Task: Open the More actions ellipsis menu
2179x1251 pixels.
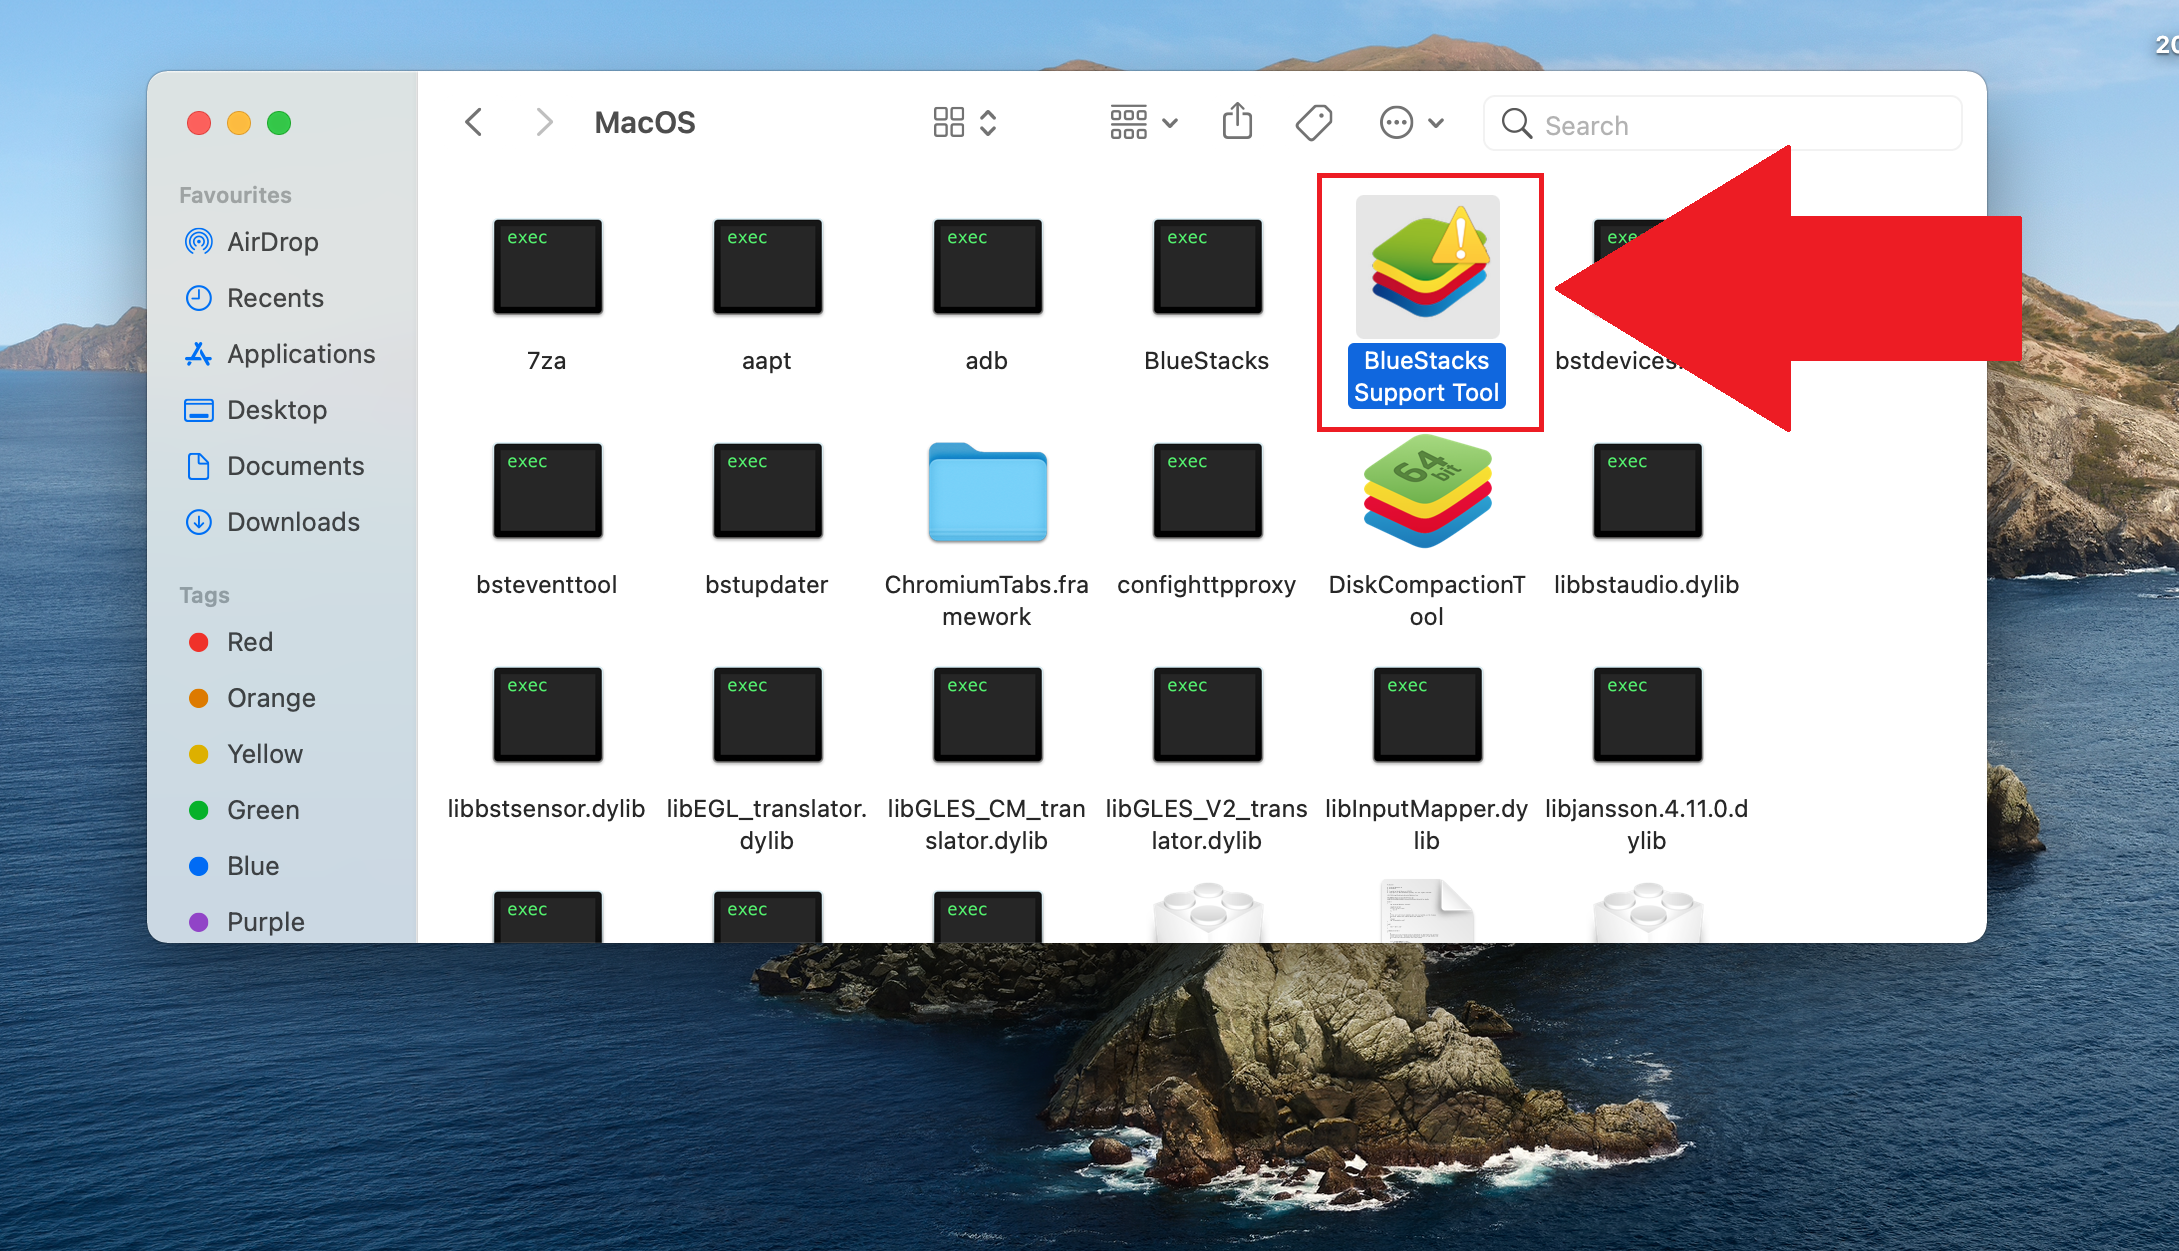Action: (1411, 123)
